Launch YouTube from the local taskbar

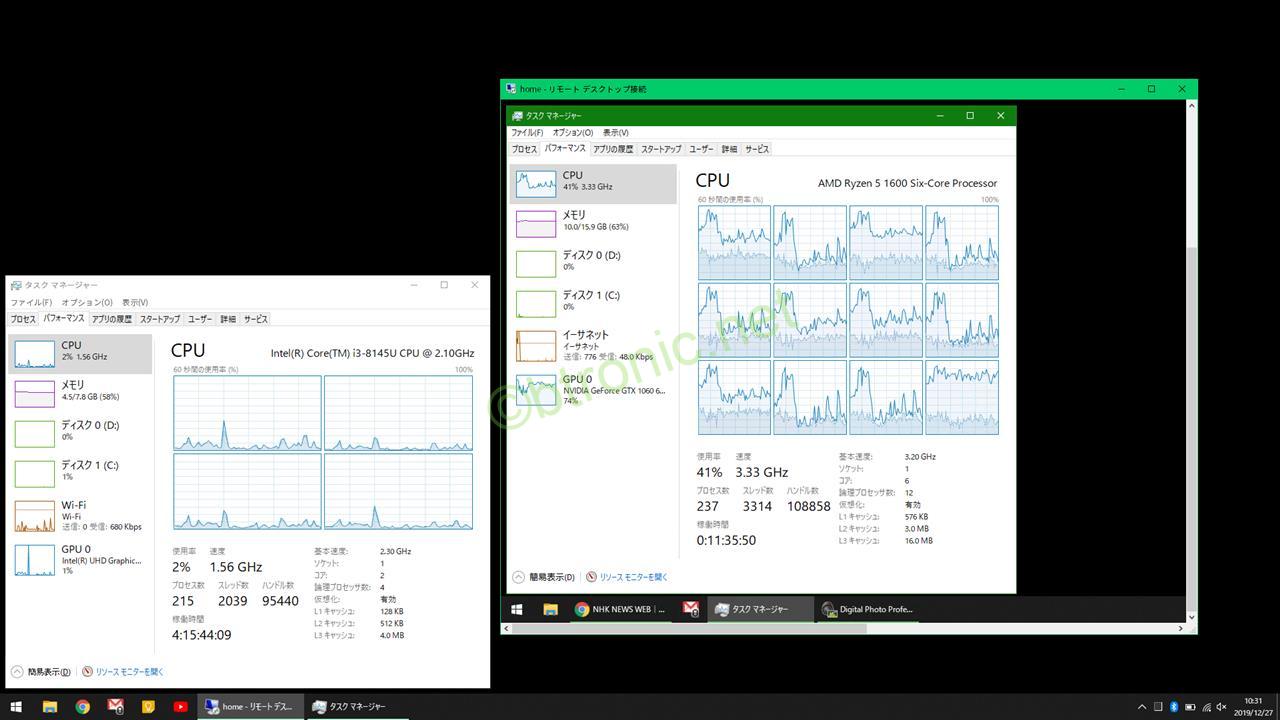click(x=180, y=707)
